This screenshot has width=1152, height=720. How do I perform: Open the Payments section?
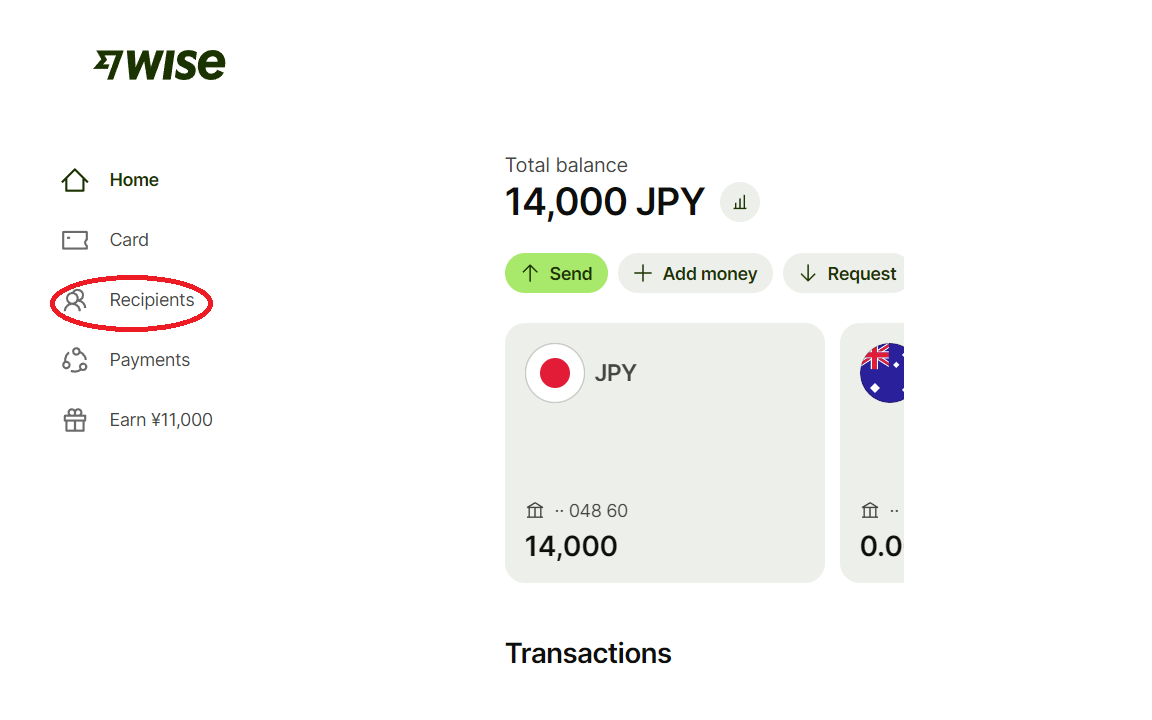150,360
